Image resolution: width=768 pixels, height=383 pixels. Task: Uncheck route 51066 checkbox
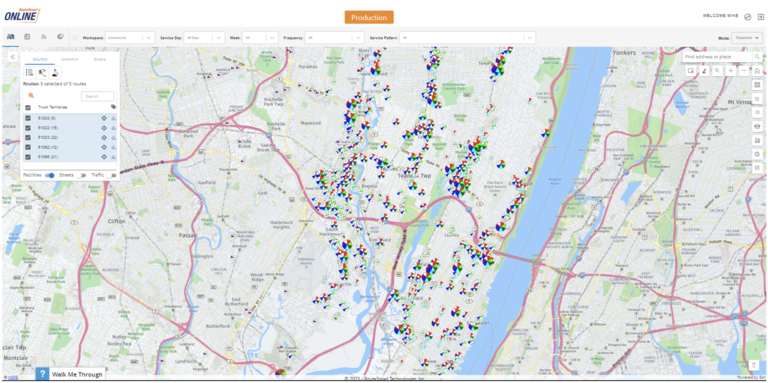tap(28, 157)
